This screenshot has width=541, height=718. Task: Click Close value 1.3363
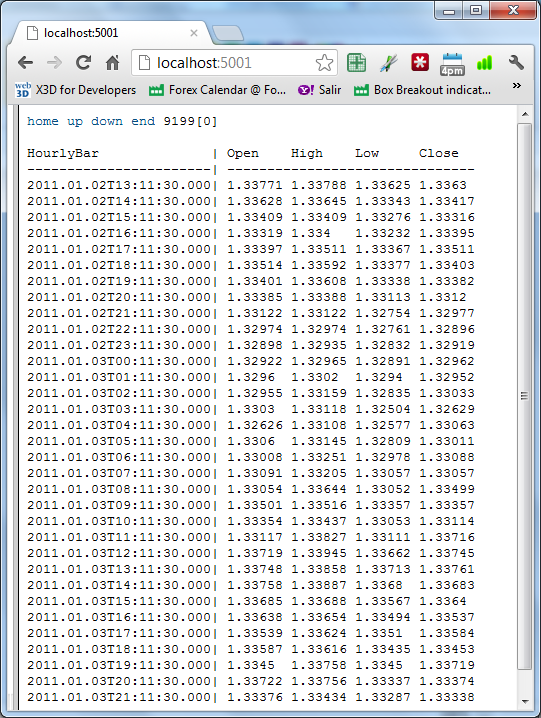click(x=443, y=185)
